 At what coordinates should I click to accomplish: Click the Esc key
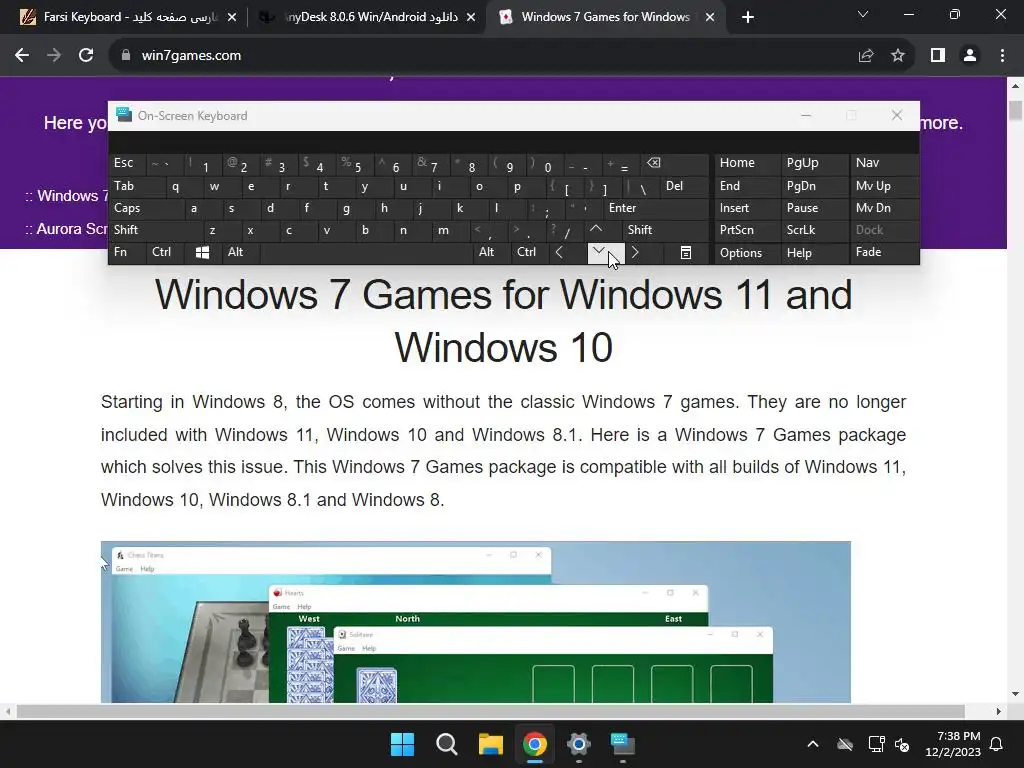[127, 163]
